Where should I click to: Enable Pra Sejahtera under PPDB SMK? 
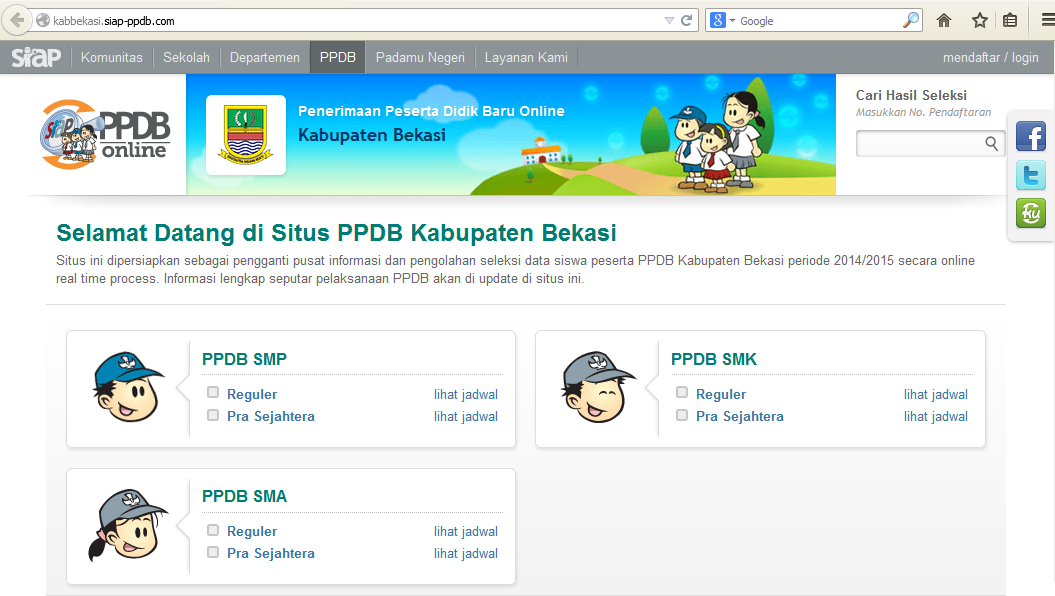coord(681,416)
